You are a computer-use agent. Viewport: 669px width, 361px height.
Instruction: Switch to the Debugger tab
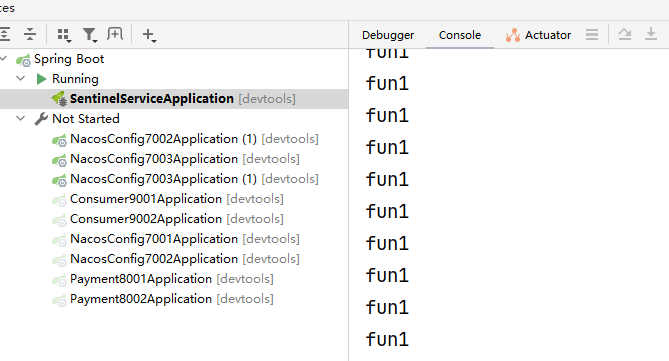coord(388,35)
